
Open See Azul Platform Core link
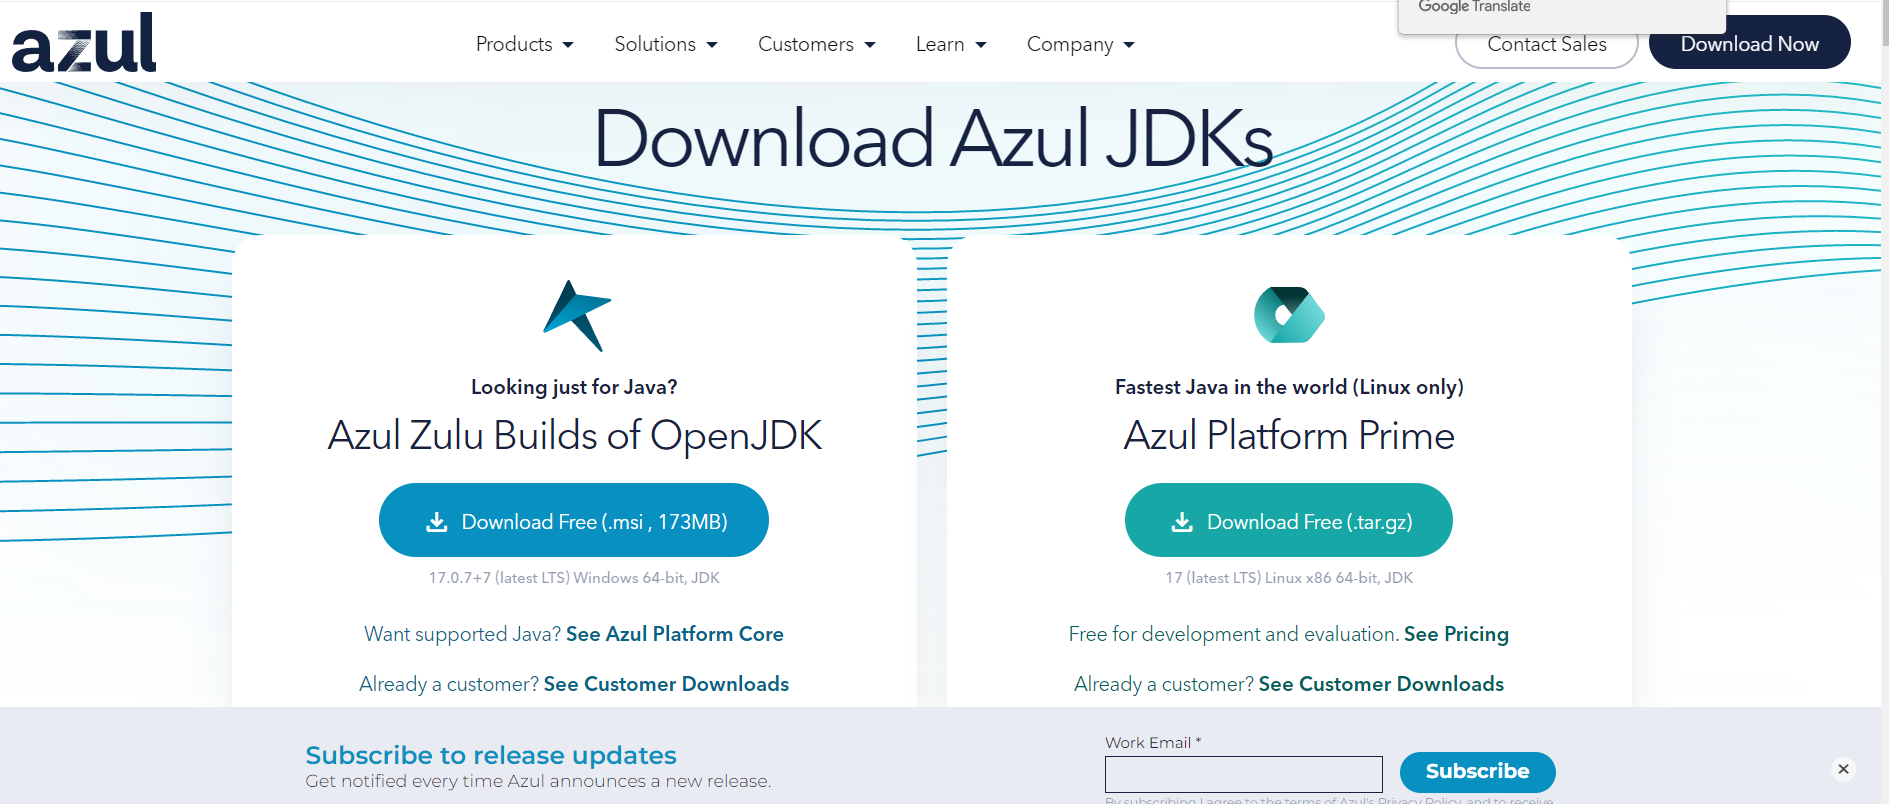point(675,634)
